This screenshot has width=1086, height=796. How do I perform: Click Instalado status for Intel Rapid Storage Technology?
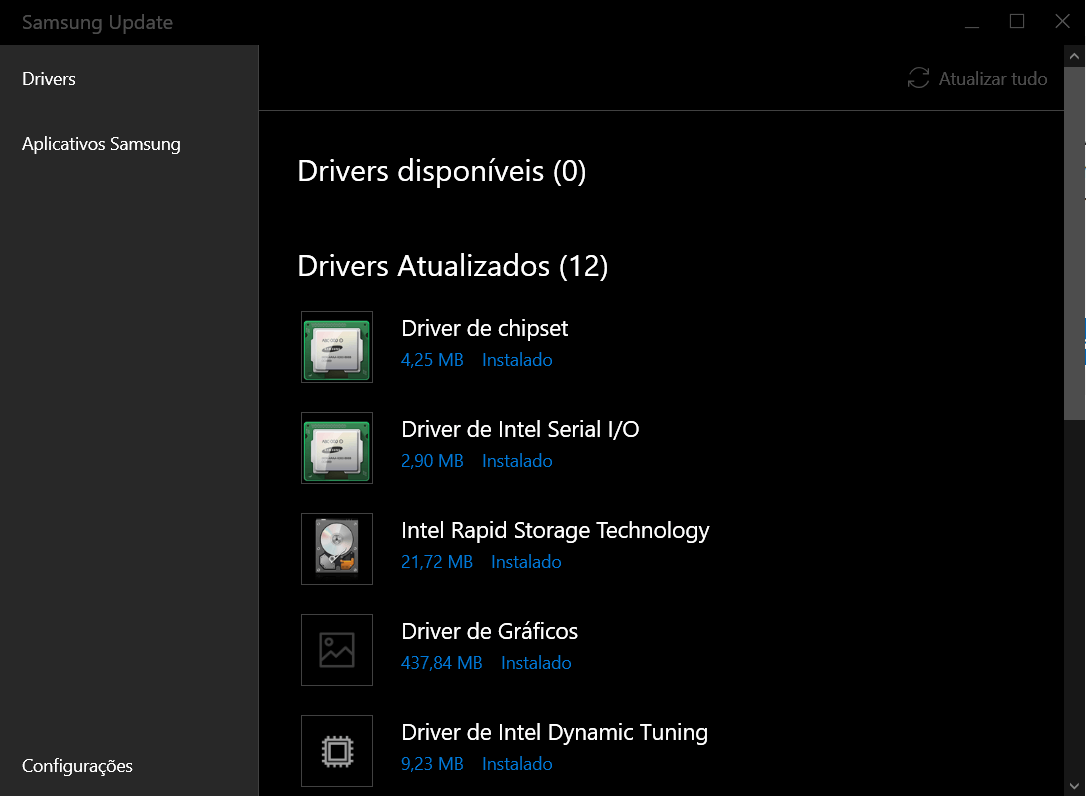click(x=526, y=563)
